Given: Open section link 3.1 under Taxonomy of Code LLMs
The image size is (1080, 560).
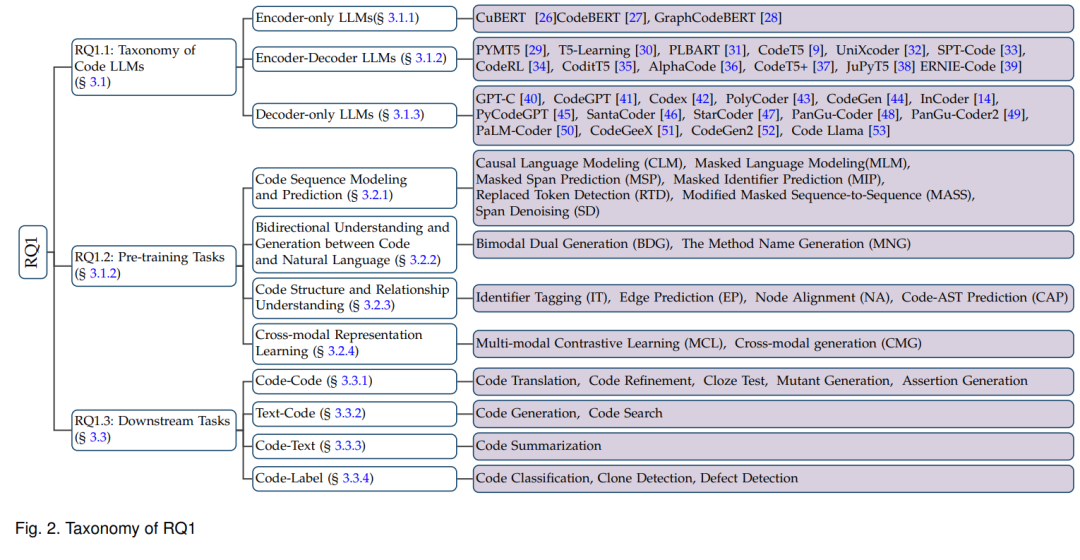Looking at the screenshot, I should 98,82.
